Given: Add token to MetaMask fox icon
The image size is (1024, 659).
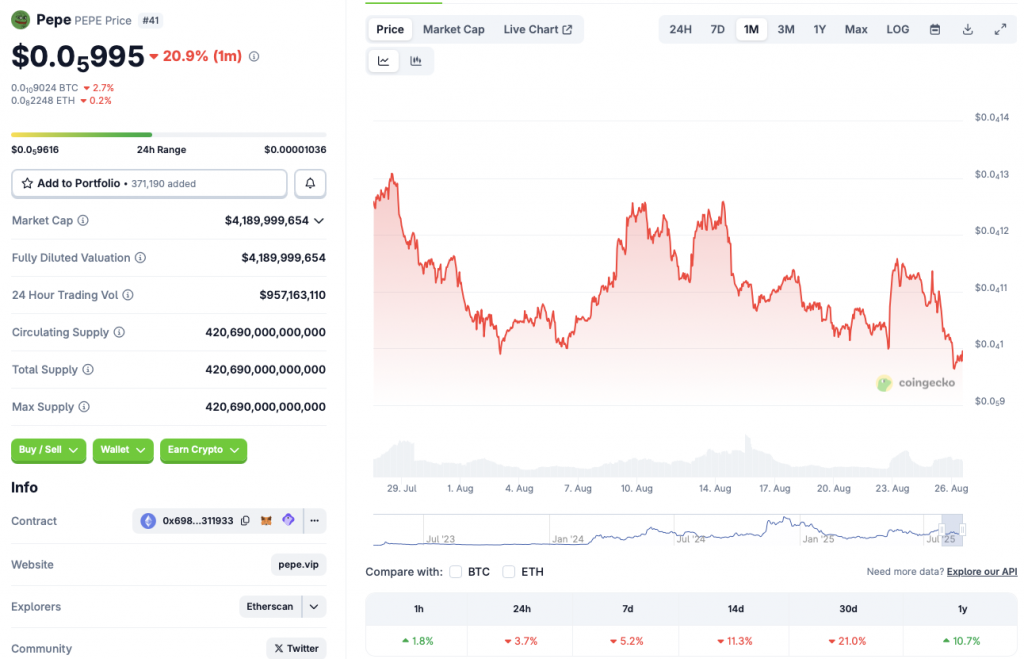Looking at the screenshot, I should pyautogui.click(x=266, y=521).
